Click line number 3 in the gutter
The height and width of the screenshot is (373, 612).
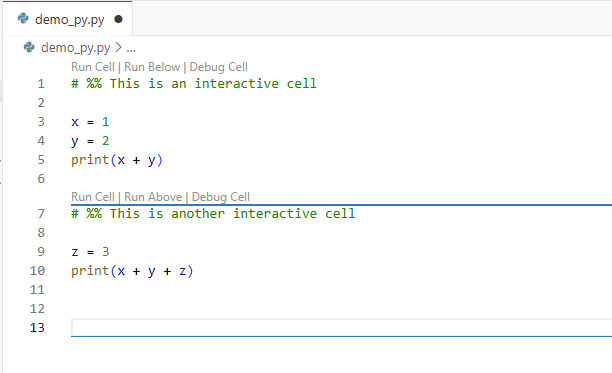pyautogui.click(x=41, y=122)
